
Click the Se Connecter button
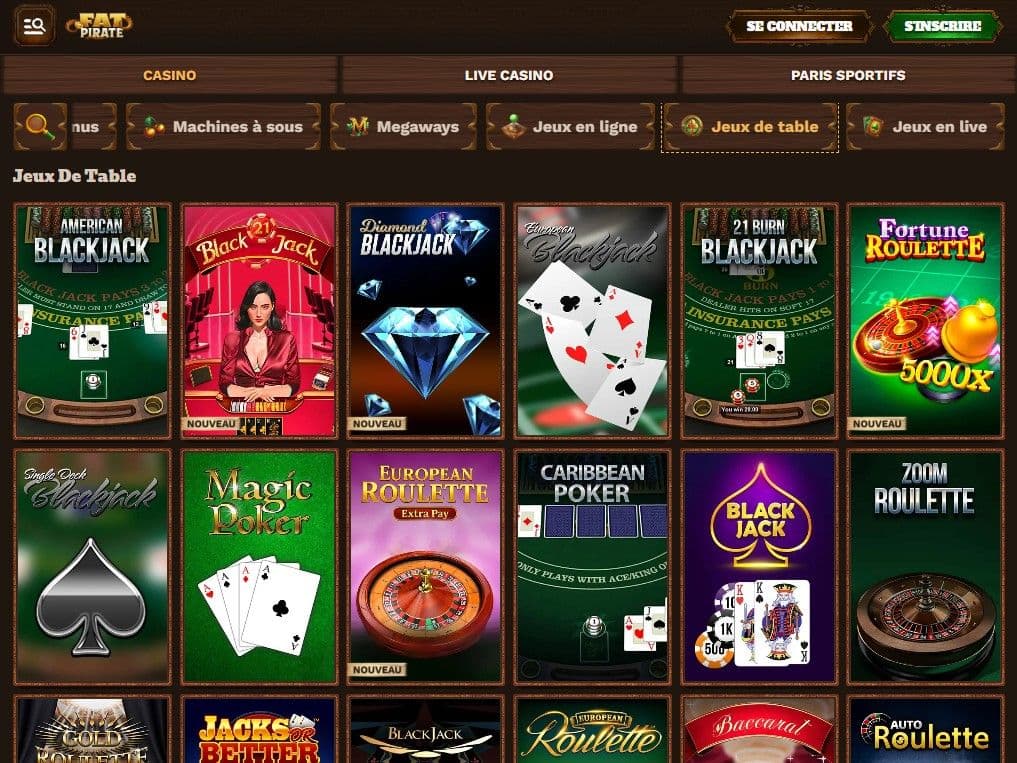[799, 27]
